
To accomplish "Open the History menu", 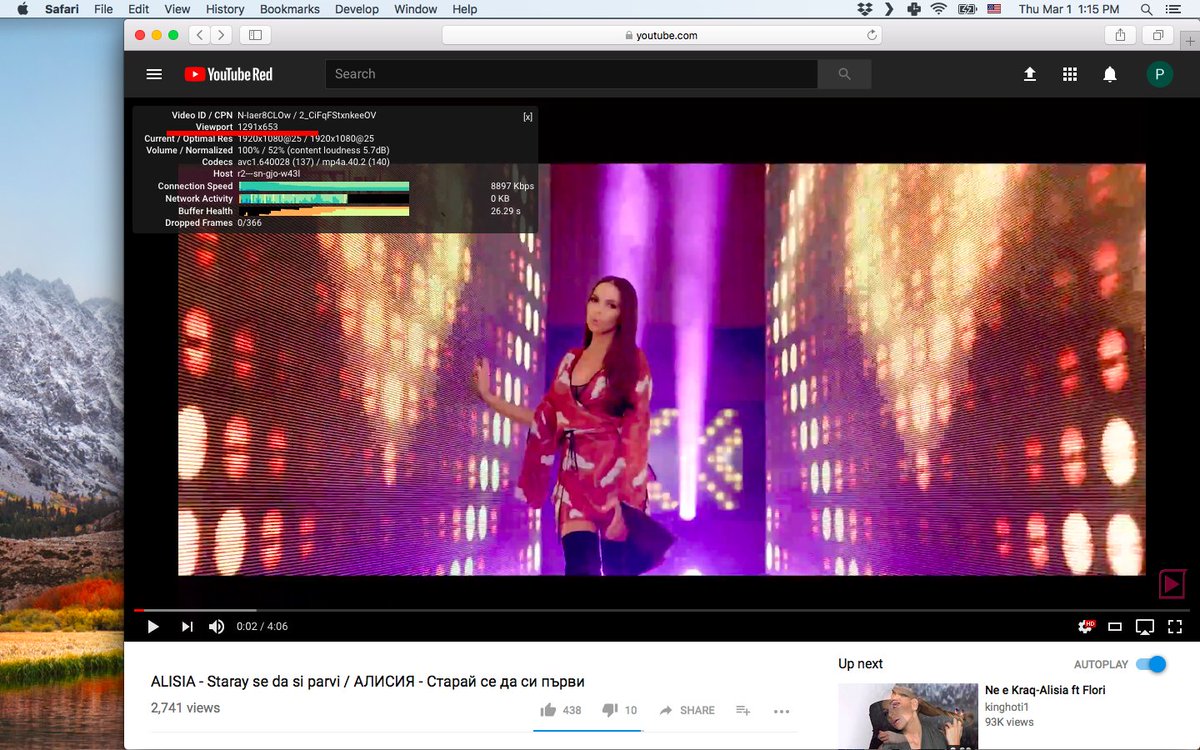I will click(x=225, y=9).
